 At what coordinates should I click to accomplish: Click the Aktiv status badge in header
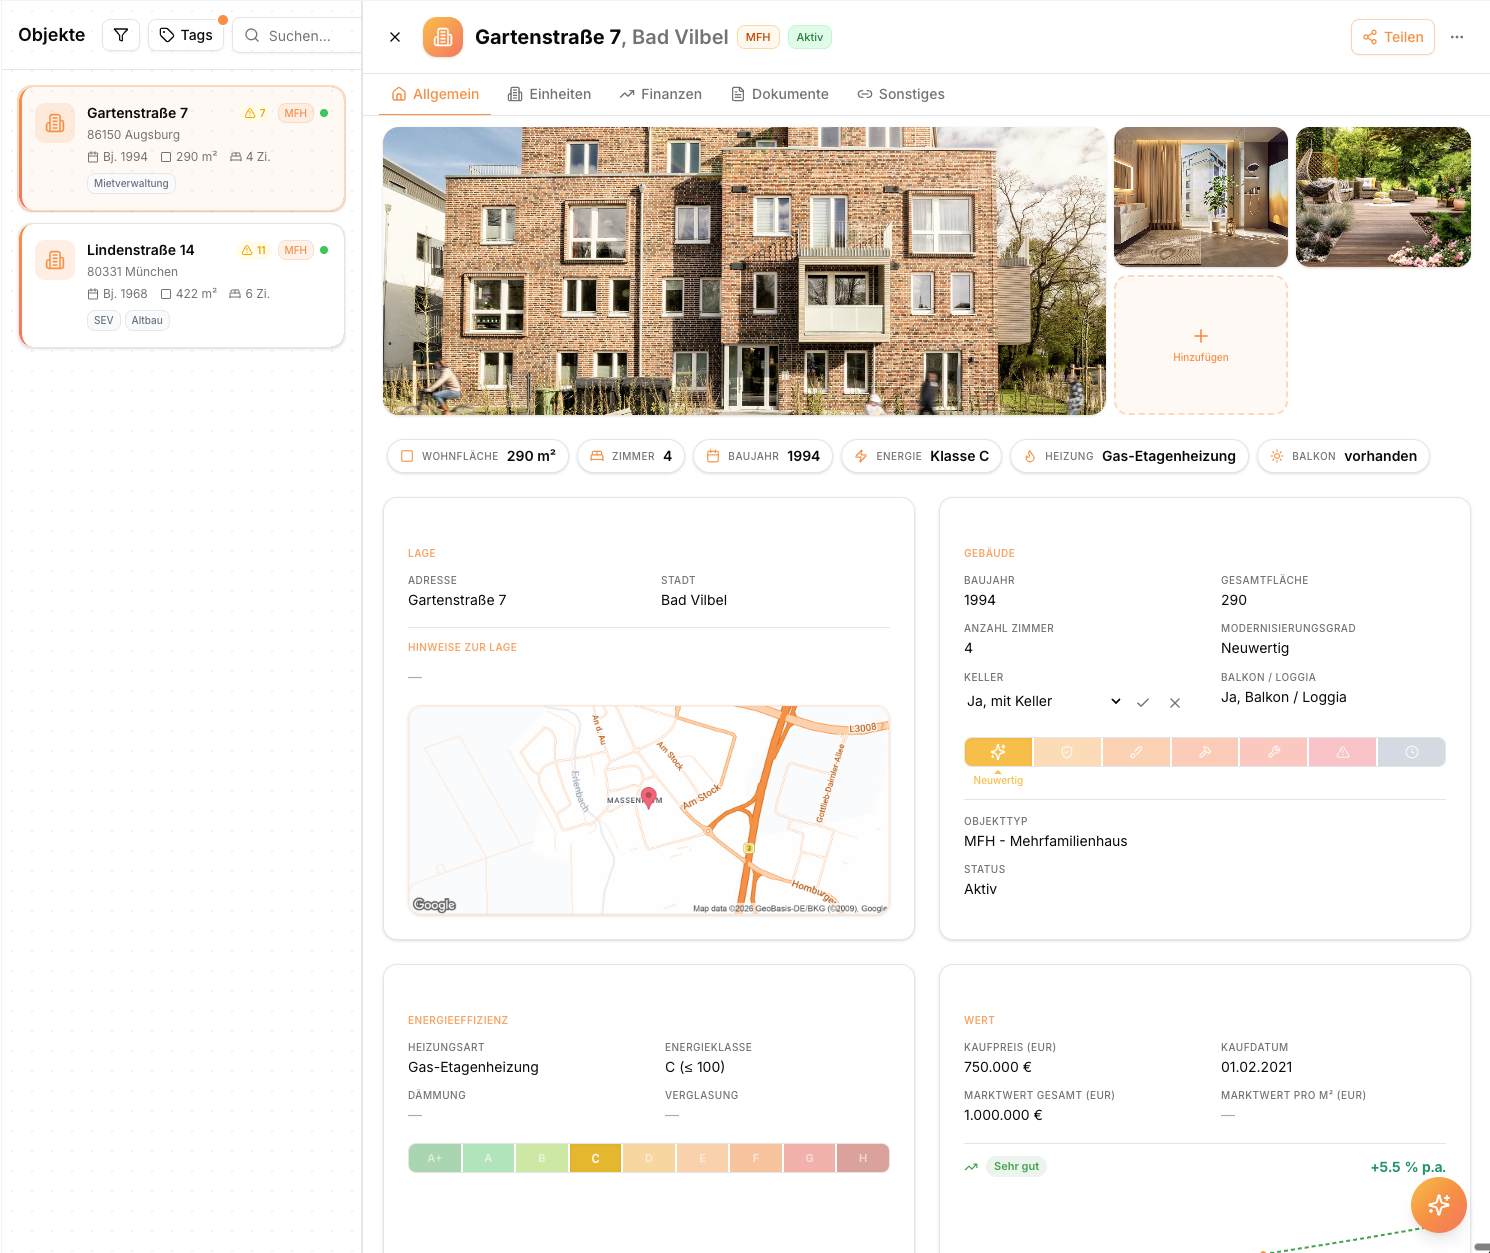[810, 37]
